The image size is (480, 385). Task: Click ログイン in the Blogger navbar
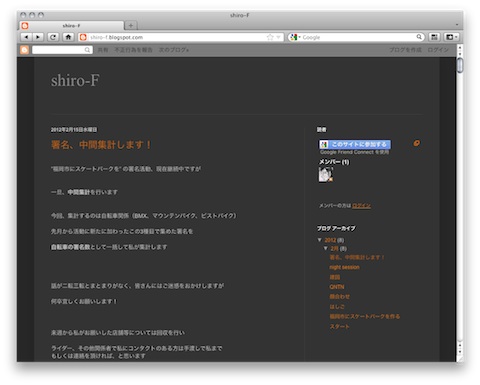point(438,50)
